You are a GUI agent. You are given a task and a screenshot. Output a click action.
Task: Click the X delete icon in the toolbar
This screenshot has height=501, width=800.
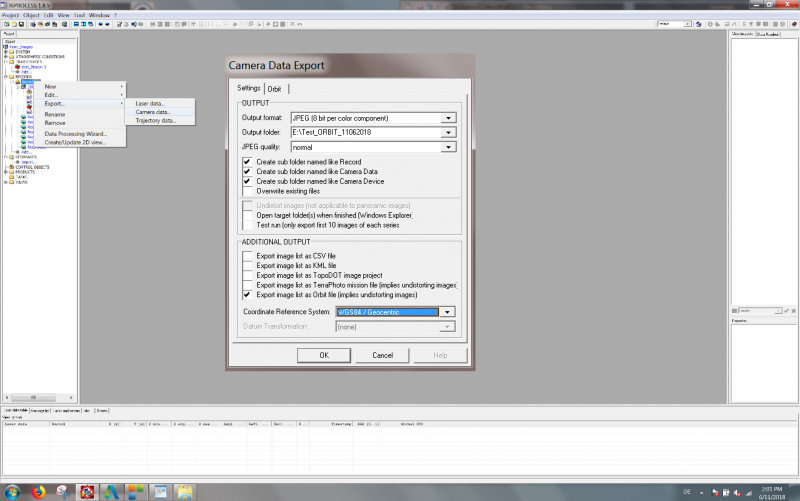pyautogui.click(x=292, y=24)
